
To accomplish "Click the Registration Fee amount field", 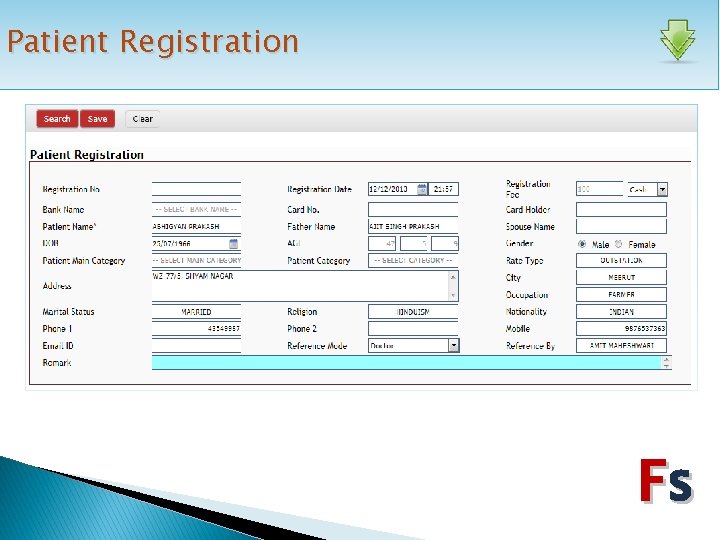I will [599, 189].
